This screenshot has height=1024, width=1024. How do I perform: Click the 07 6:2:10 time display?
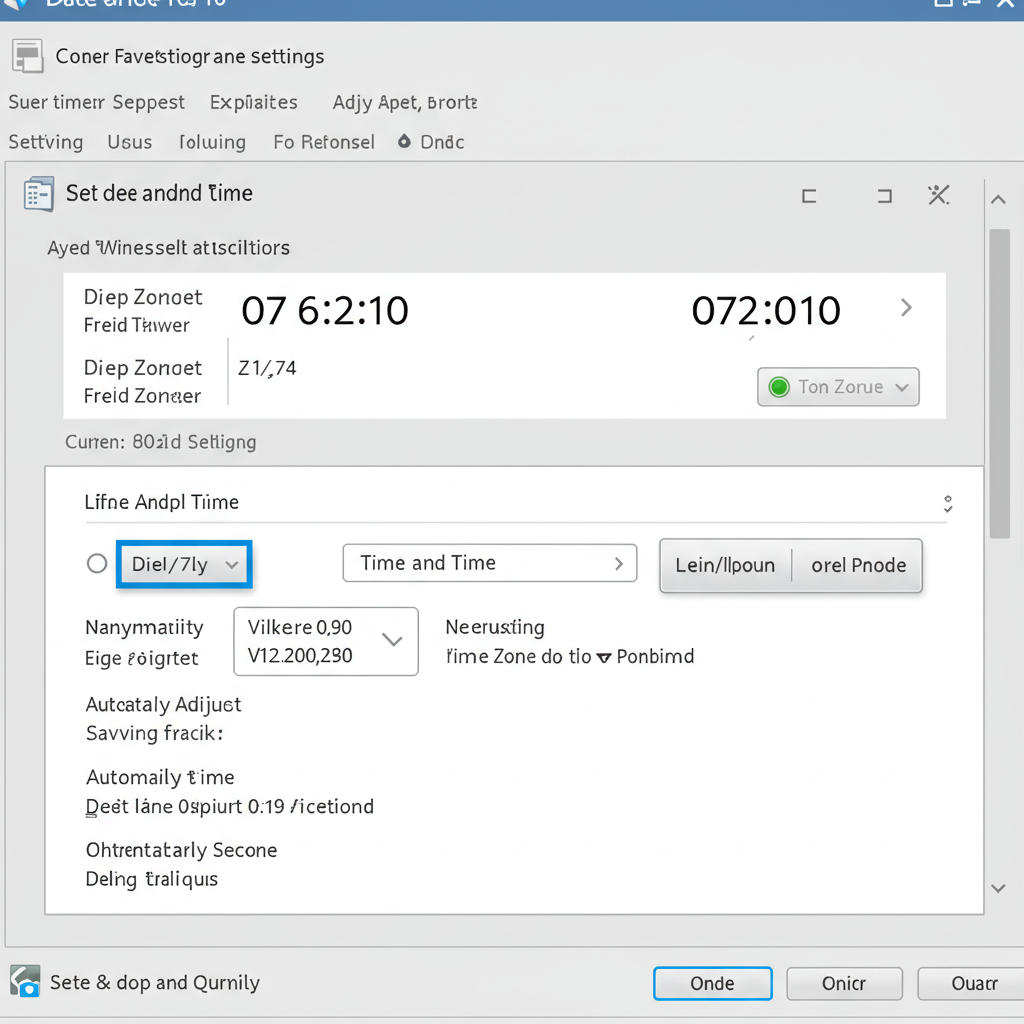click(325, 310)
